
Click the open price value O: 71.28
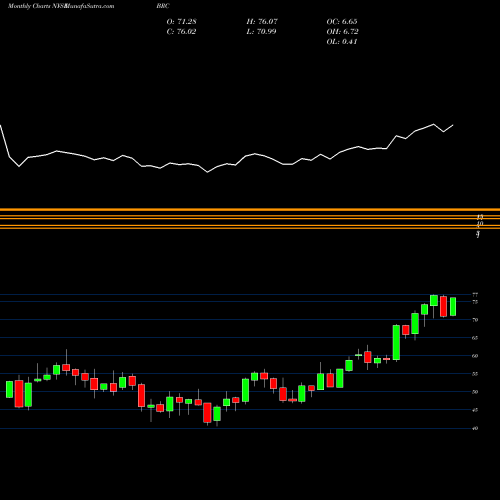pos(181,22)
